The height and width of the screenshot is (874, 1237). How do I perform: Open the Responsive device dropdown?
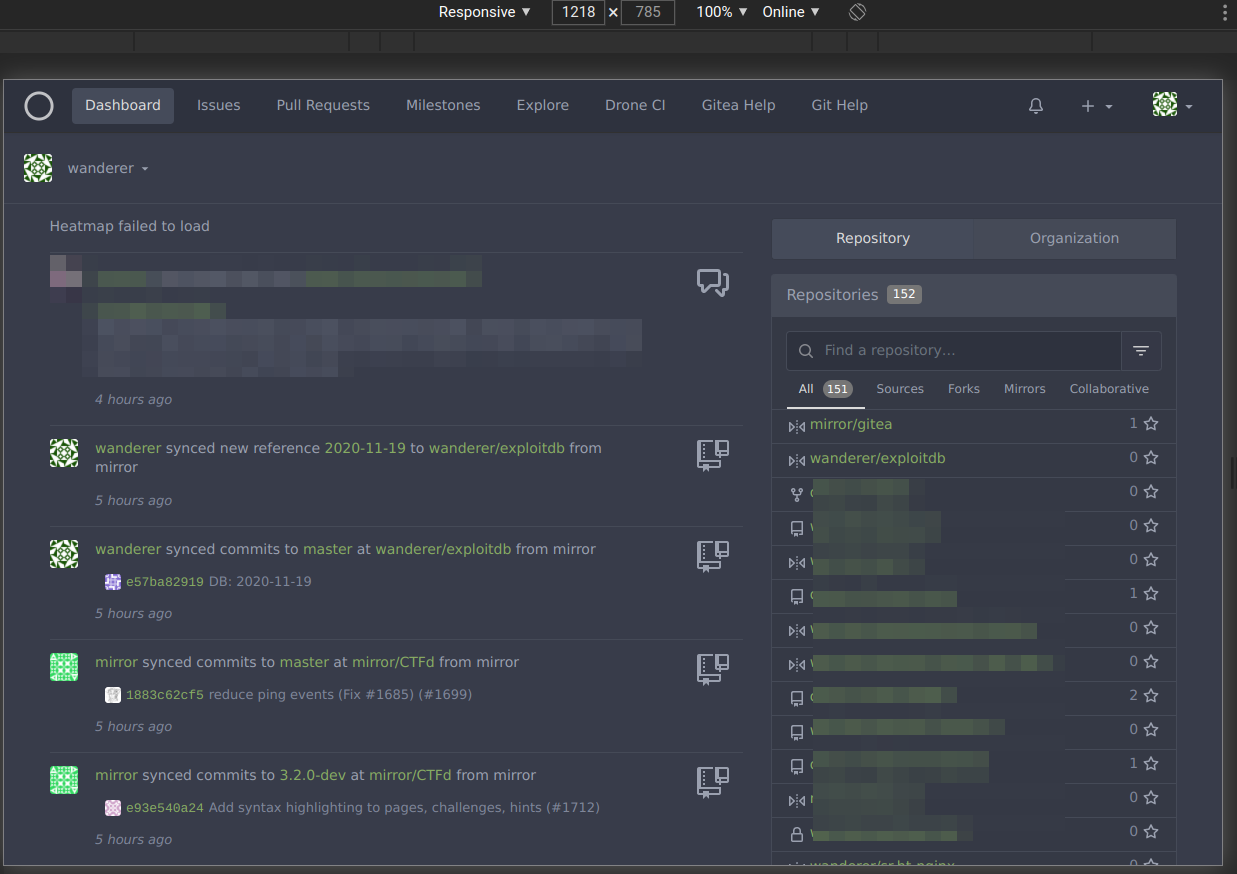pos(485,12)
